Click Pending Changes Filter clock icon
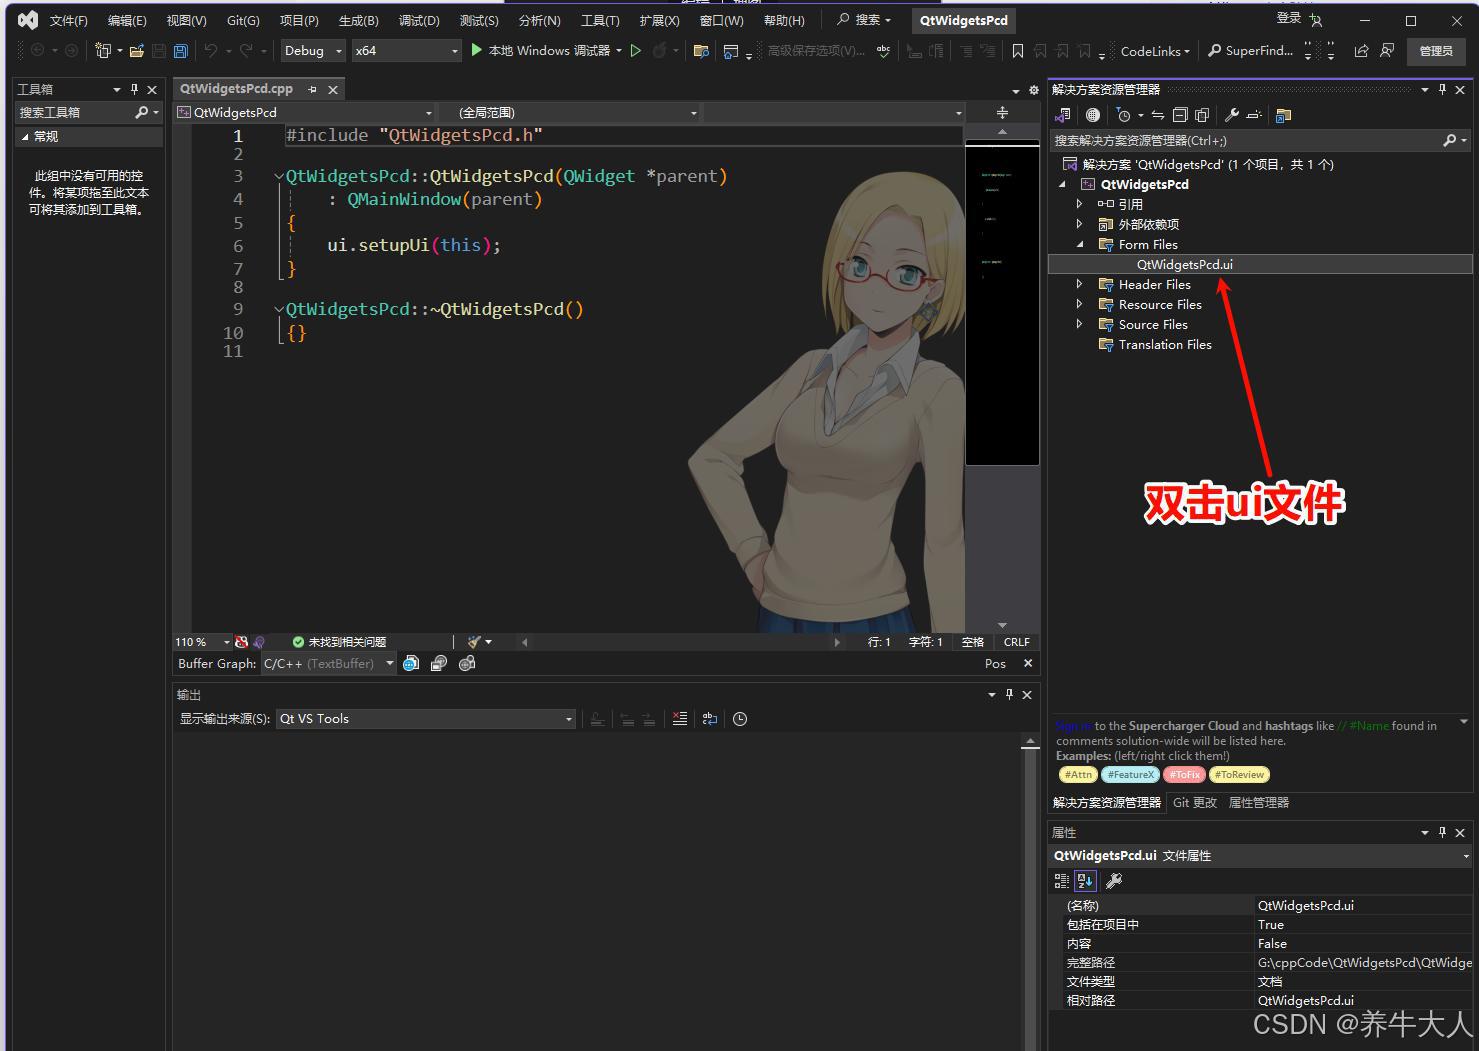This screenshot has width=1479, height=1051. pyautogui.click(x=1124, y=115)
